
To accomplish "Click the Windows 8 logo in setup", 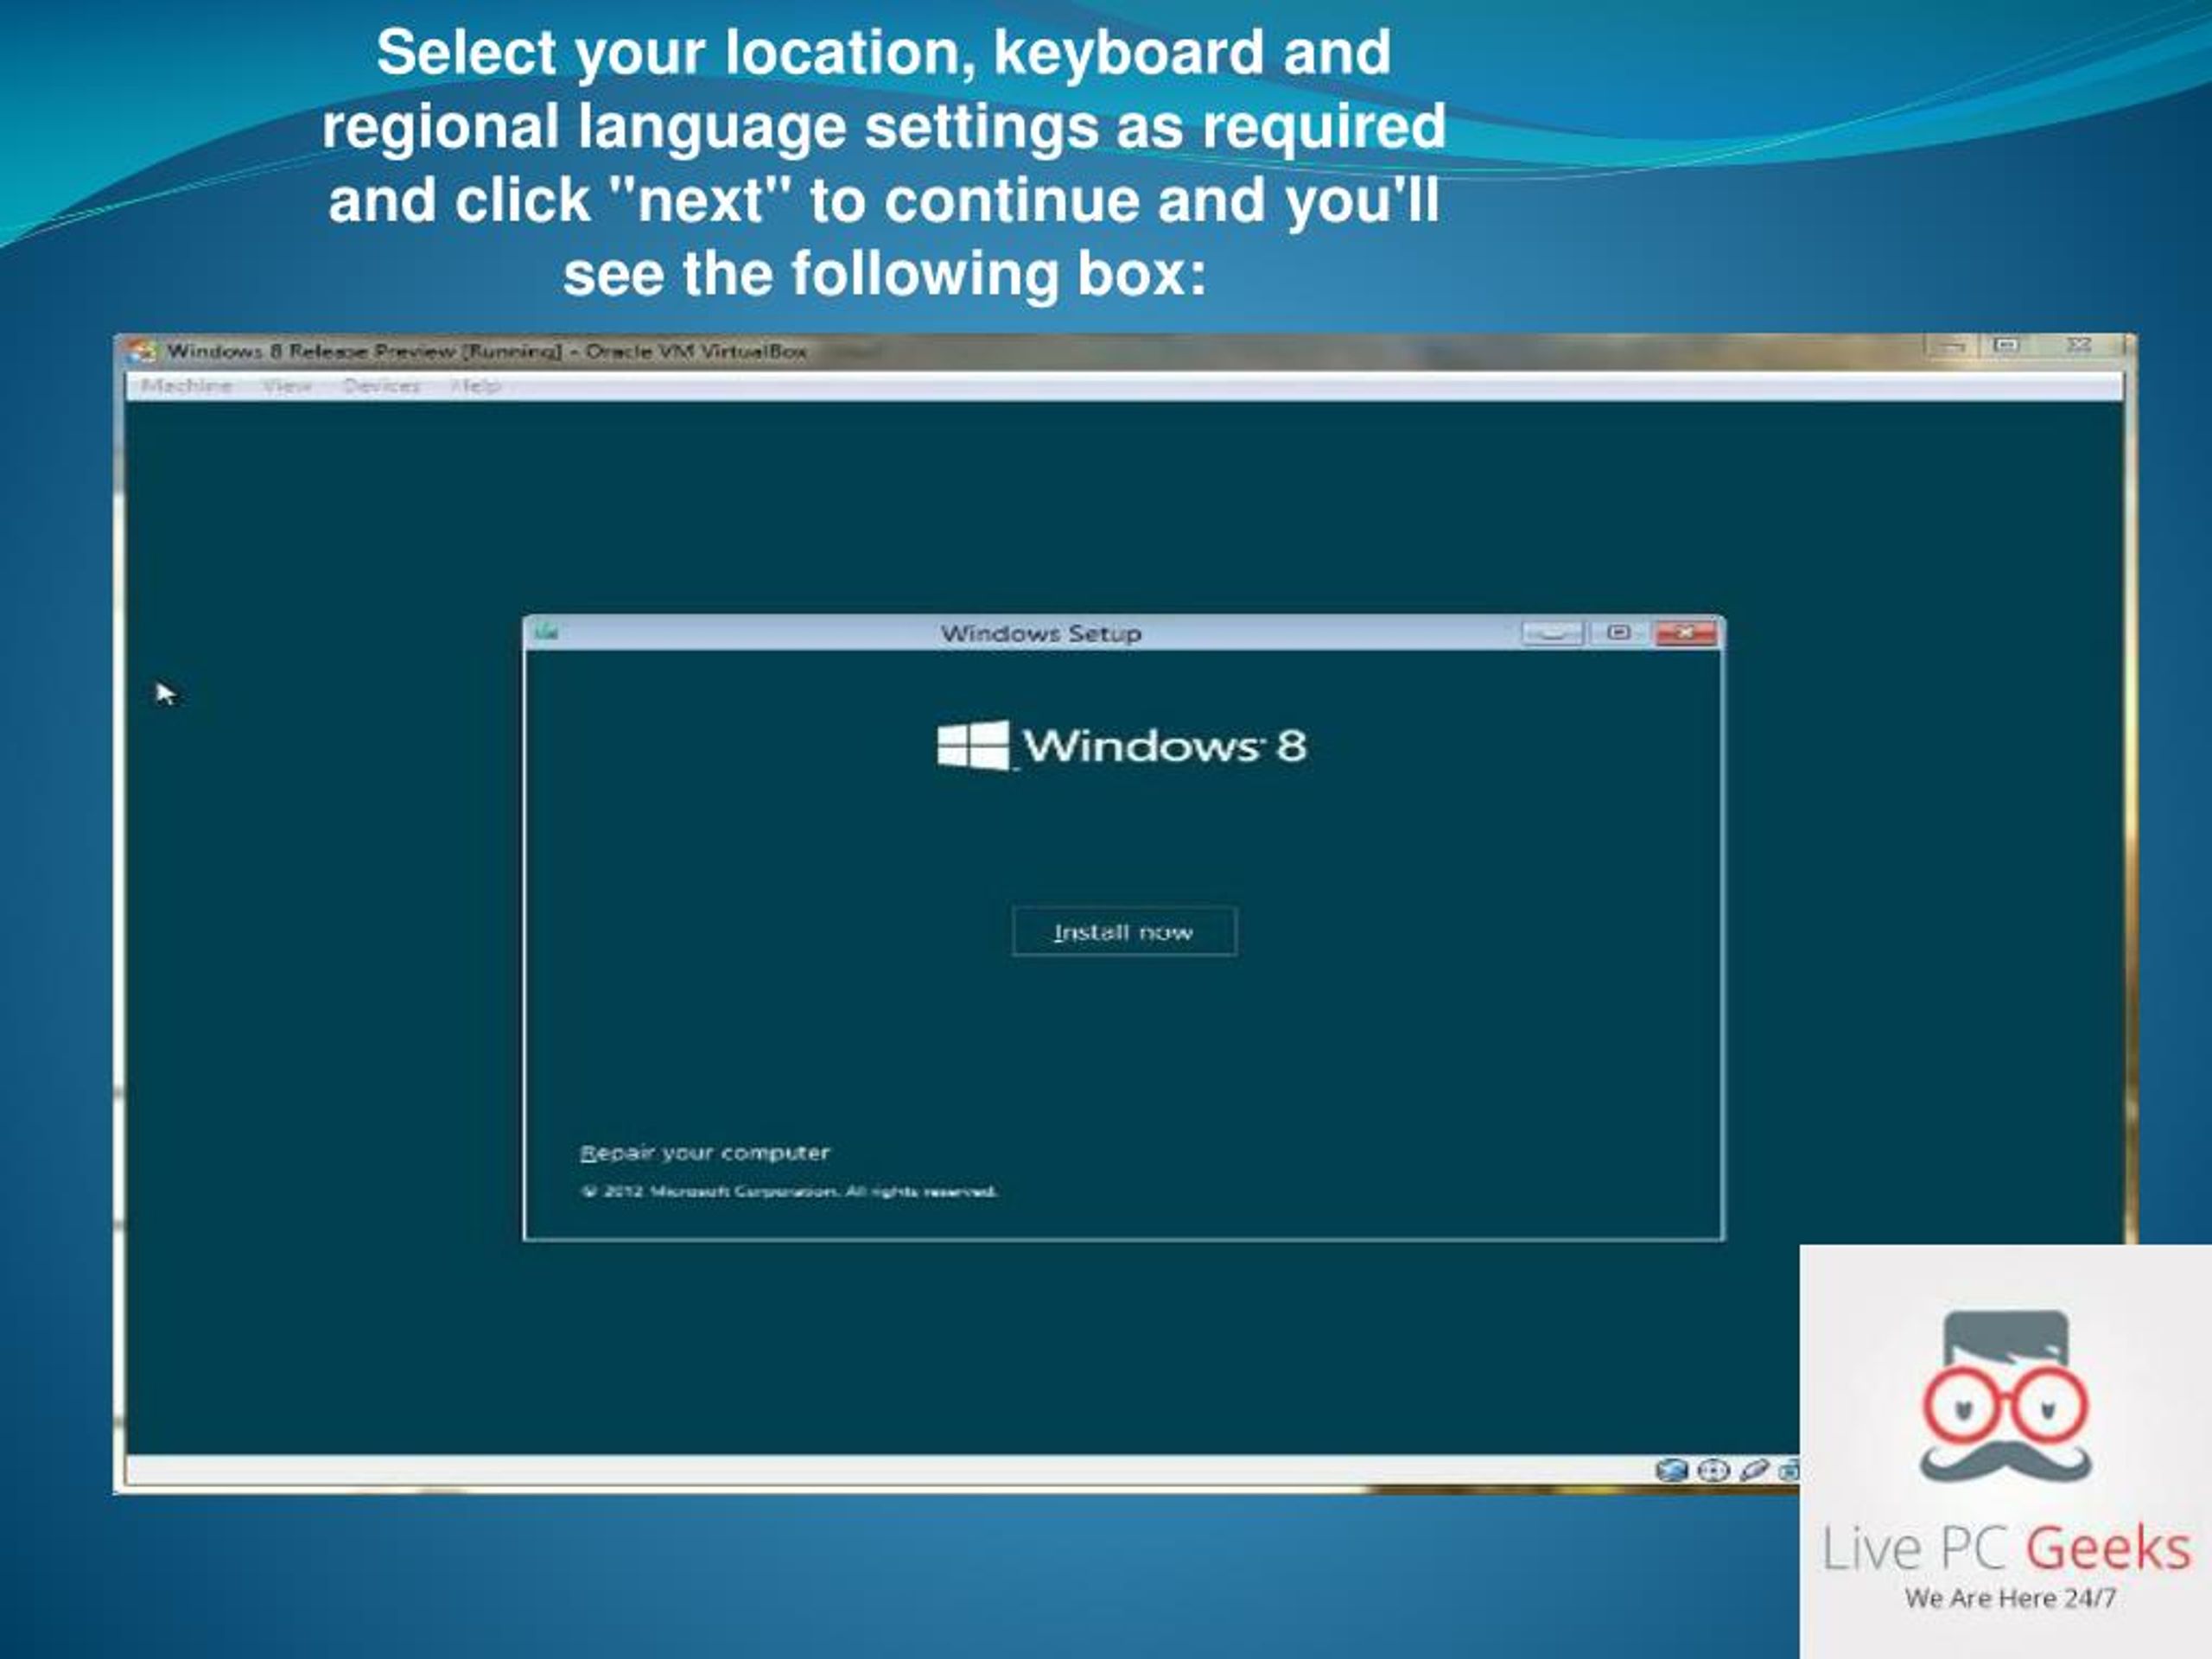I will click(1122, 746).
